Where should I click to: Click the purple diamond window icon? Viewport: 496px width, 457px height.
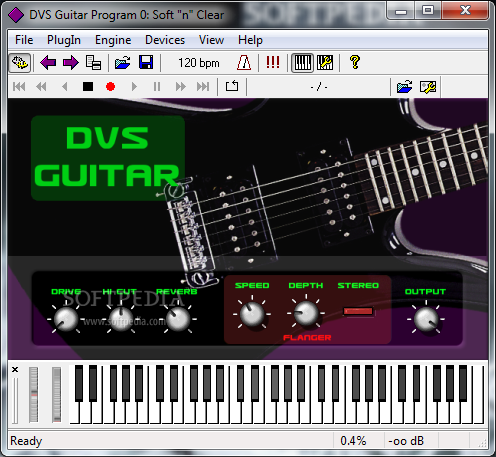pos(16,15)
